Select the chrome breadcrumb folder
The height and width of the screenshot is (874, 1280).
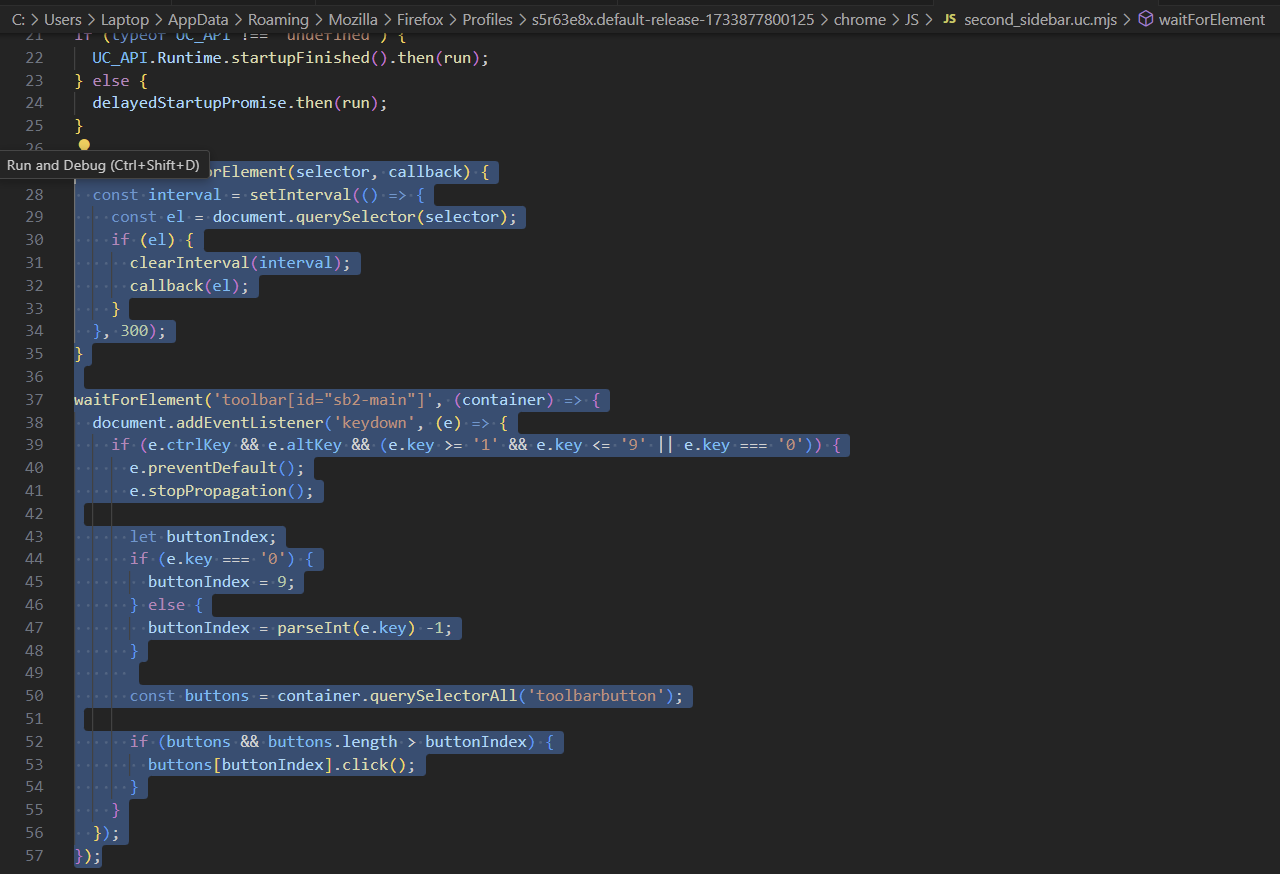point(860,19)
